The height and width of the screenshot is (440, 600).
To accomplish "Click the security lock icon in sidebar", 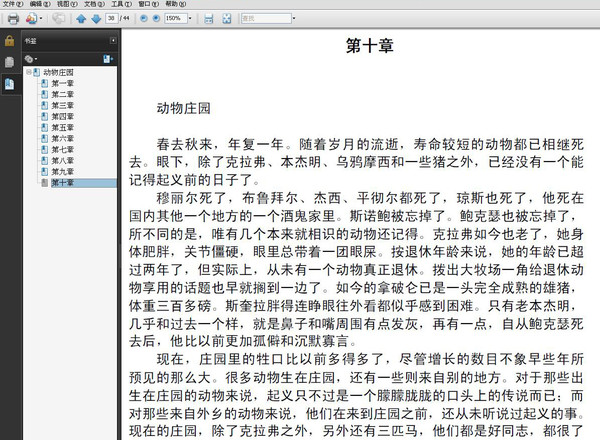I will [10, 41].
